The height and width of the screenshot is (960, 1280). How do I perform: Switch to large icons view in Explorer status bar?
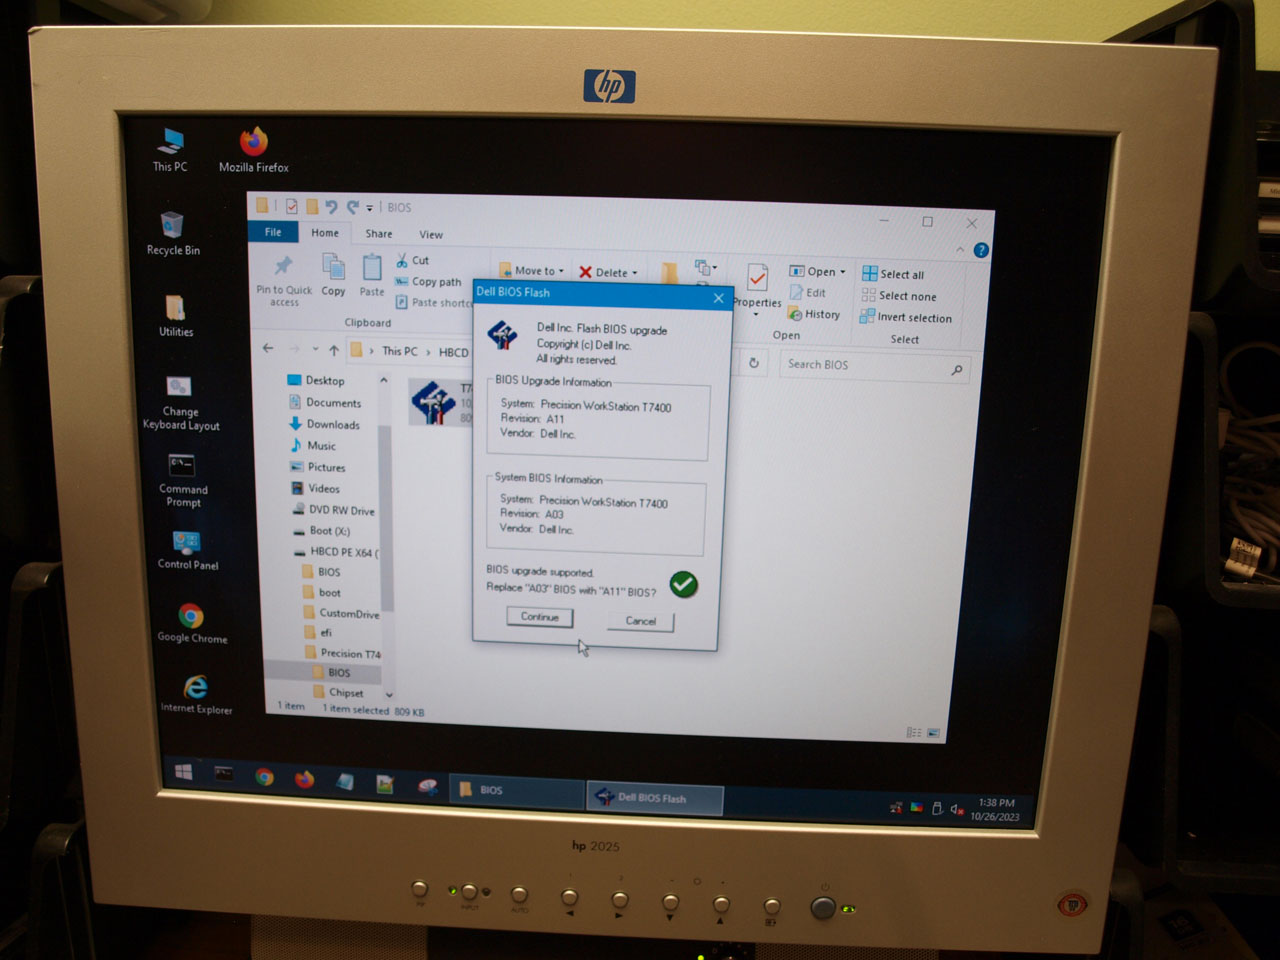click(x=933, y=733)
